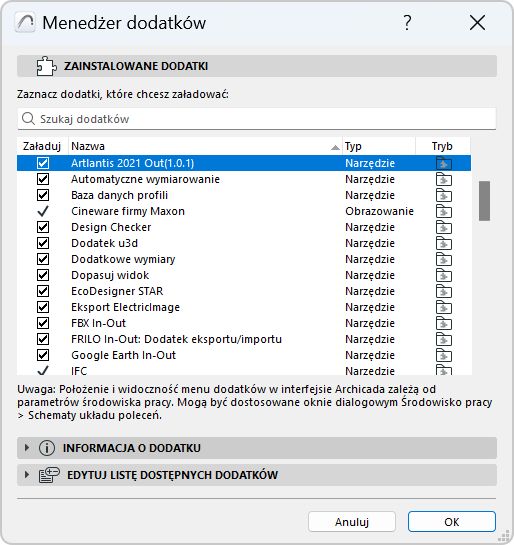
Task: Click the mode icon for Artlantis 2021 Out
Action: (444, 163)
